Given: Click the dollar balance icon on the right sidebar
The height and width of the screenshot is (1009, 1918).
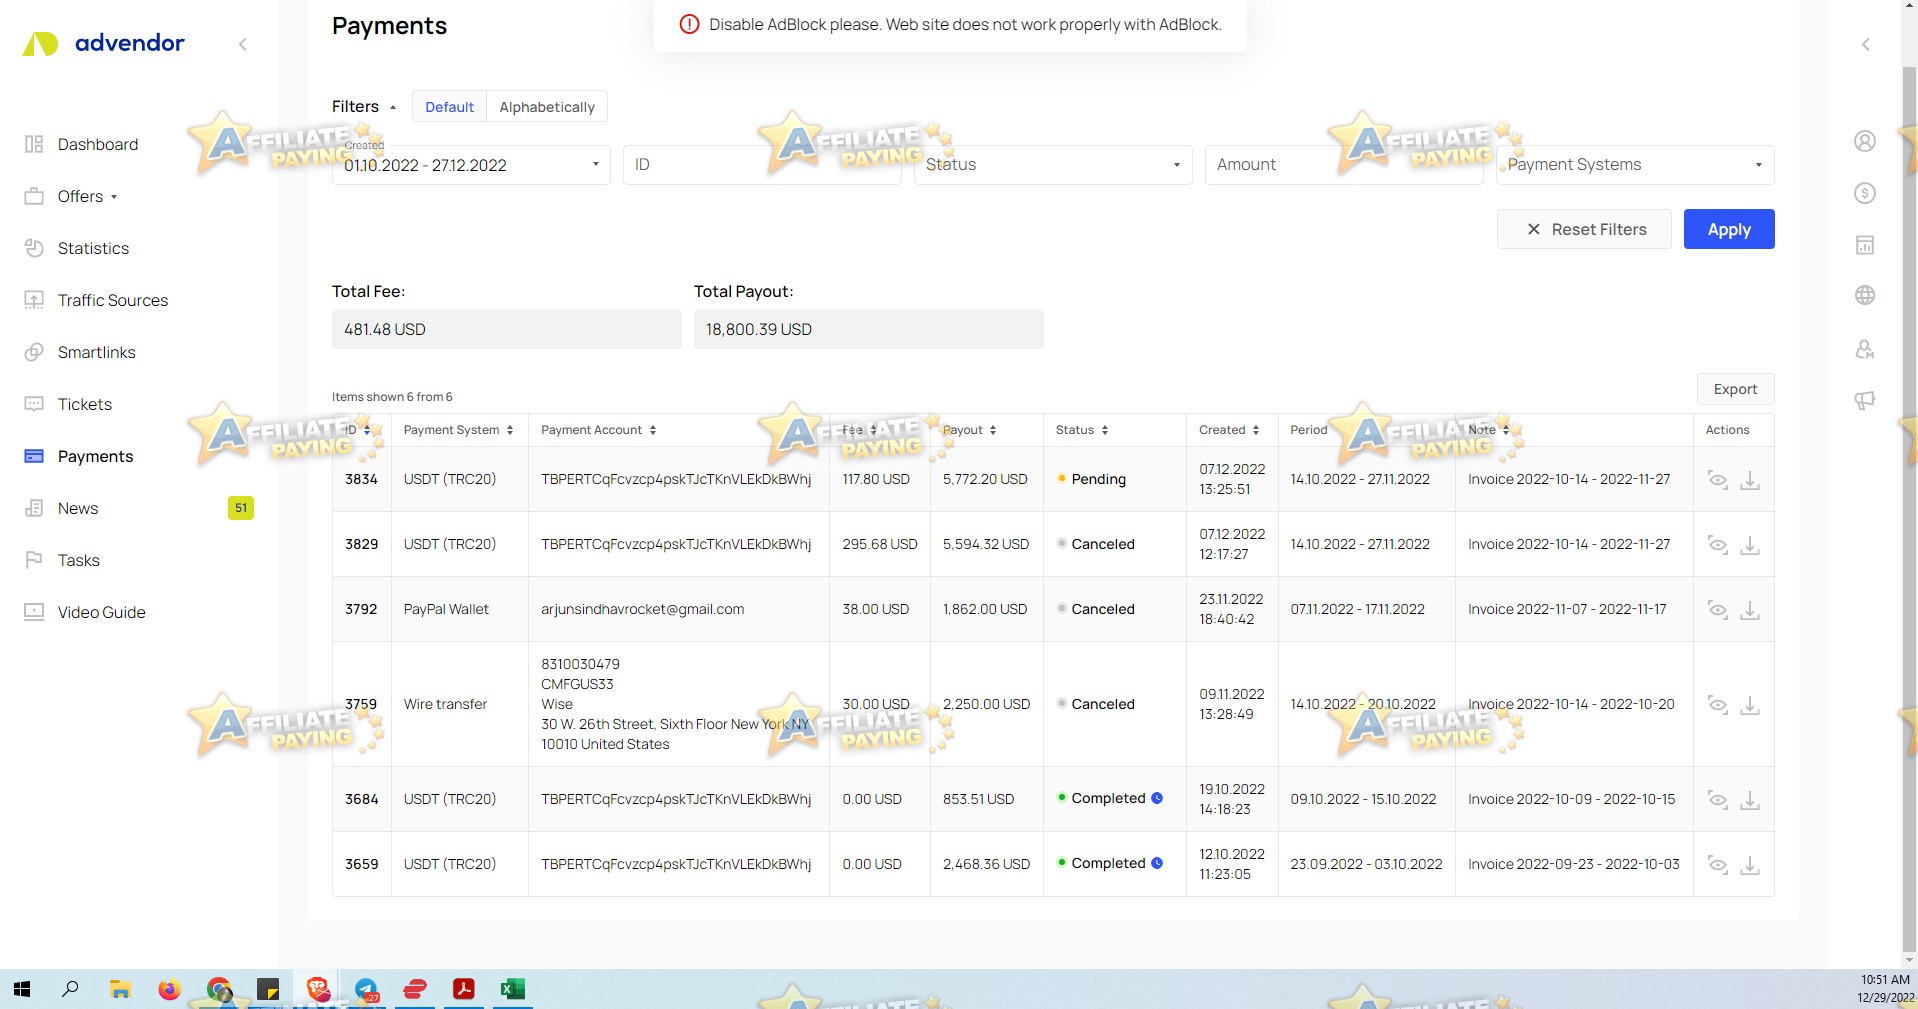Looking at the screenshot, I should coord(1864,194).
